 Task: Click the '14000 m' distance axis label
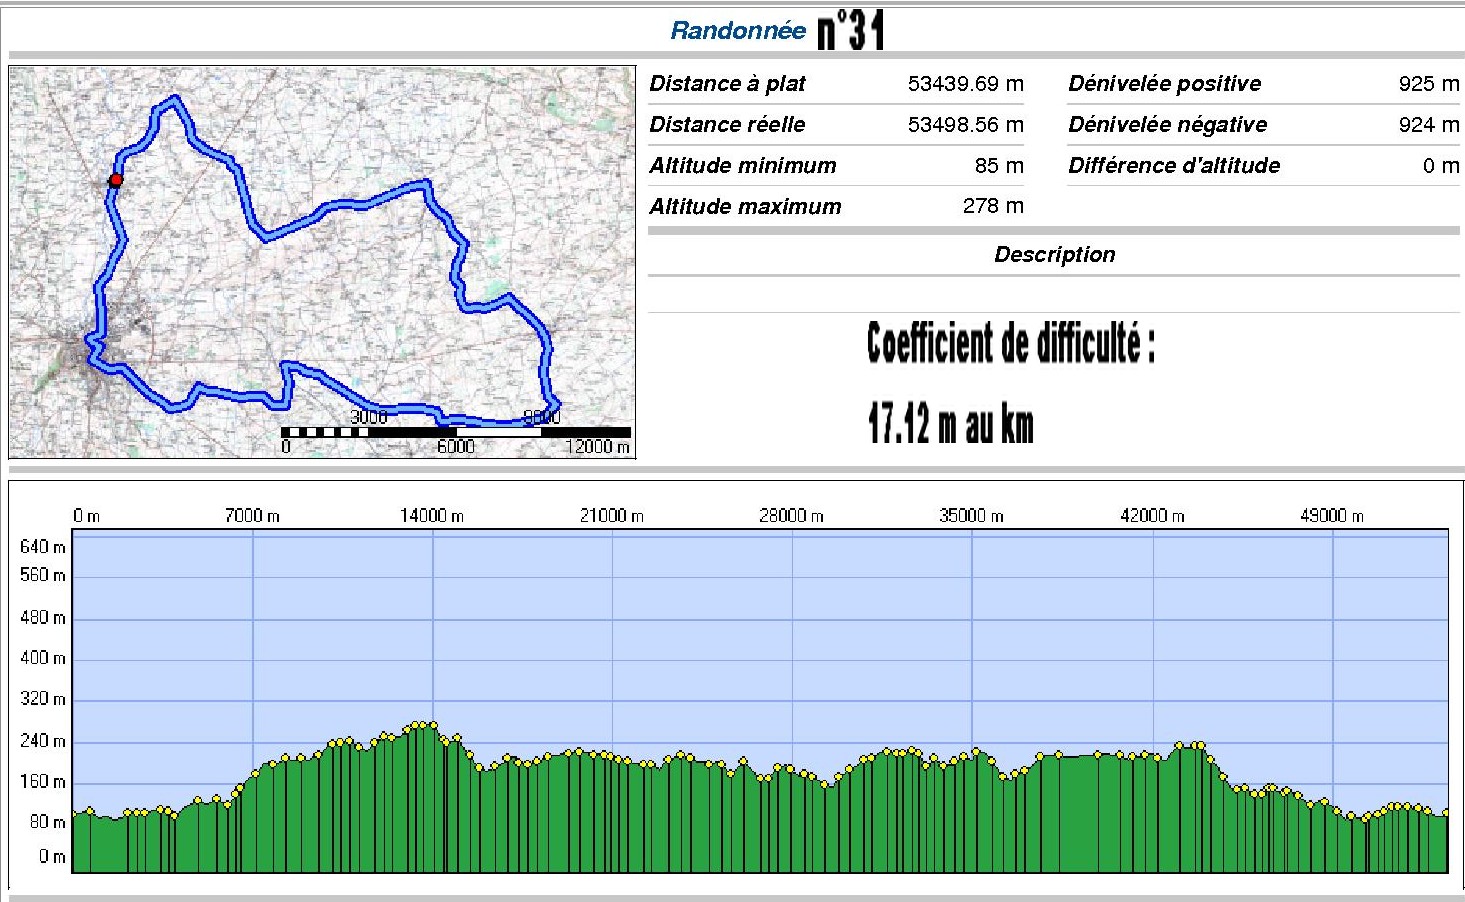432,516
